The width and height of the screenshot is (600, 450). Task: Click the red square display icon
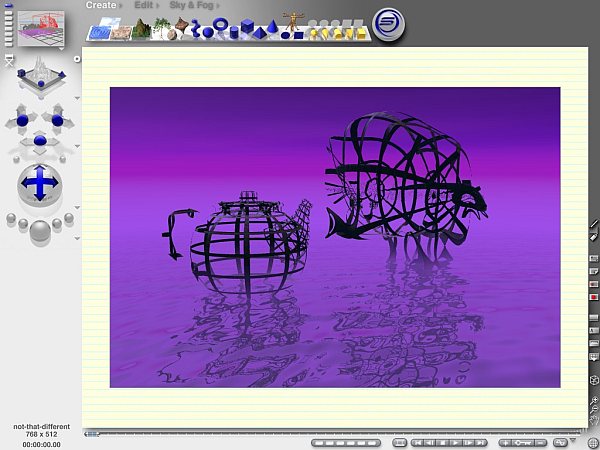pos(594,297)
